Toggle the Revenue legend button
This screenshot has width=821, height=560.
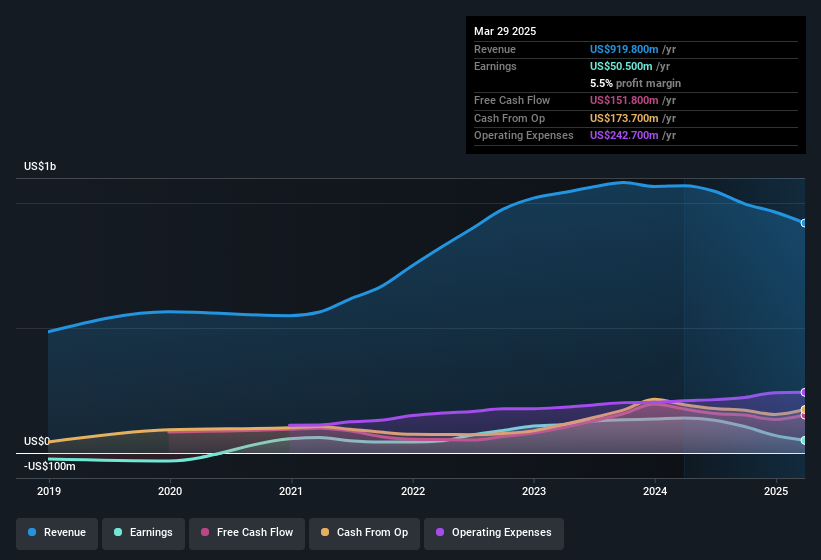57,532
